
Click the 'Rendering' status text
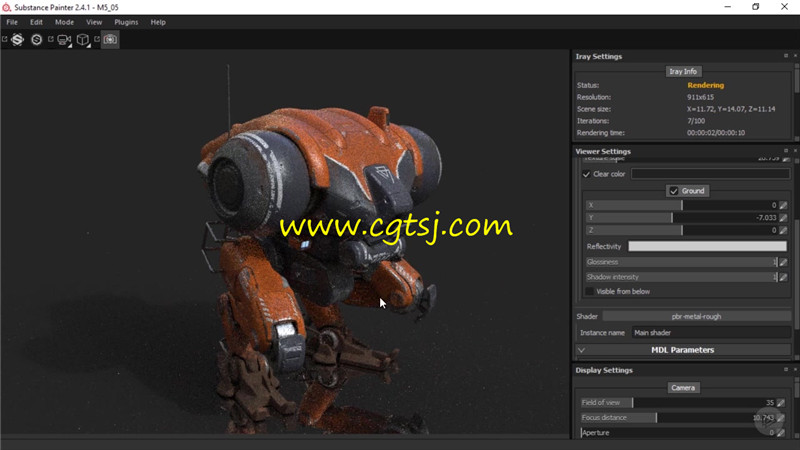tap(705, 85)
